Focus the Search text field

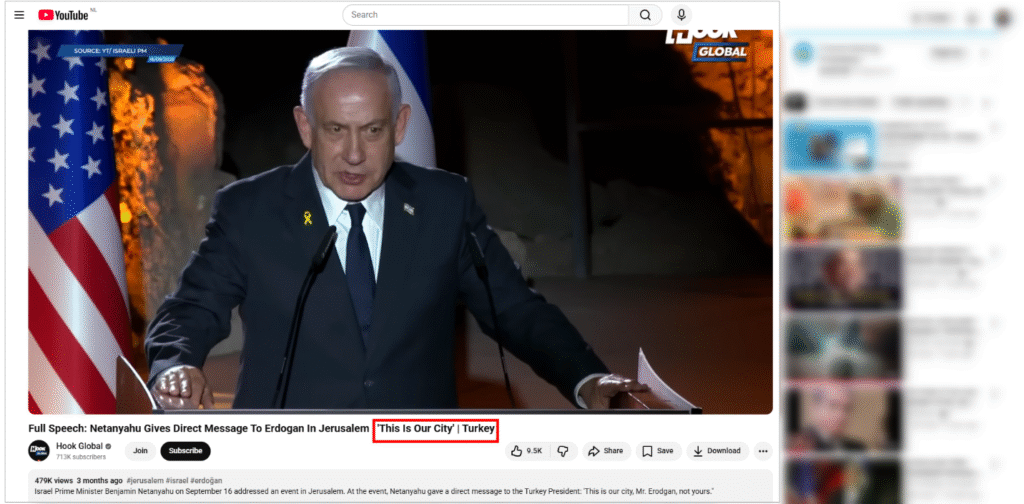[485, 15]
